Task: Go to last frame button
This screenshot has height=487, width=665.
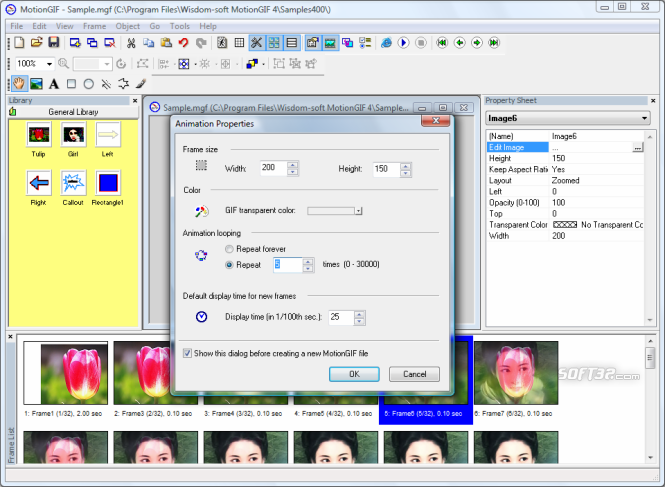Action: click(x=494, y=43)
